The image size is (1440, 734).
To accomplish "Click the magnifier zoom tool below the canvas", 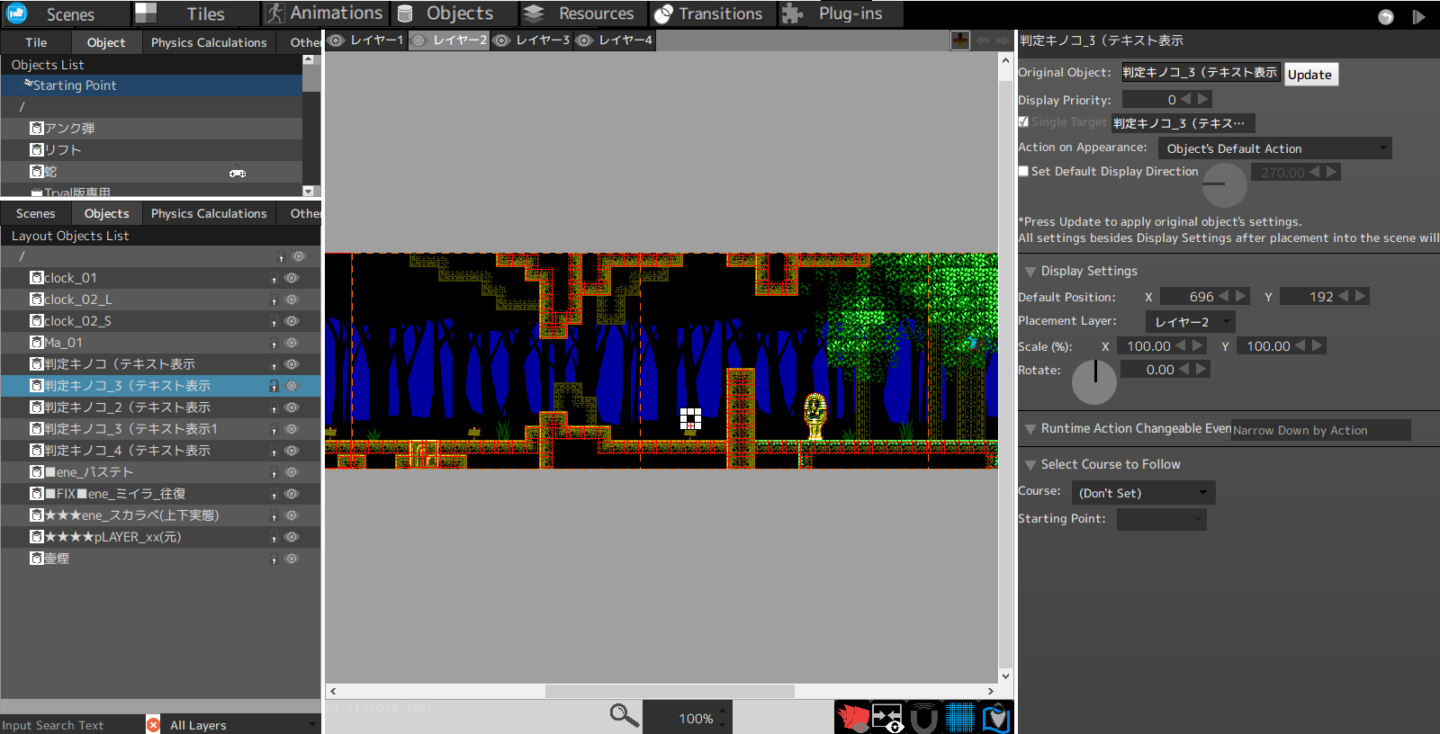I will click(622, 714).
